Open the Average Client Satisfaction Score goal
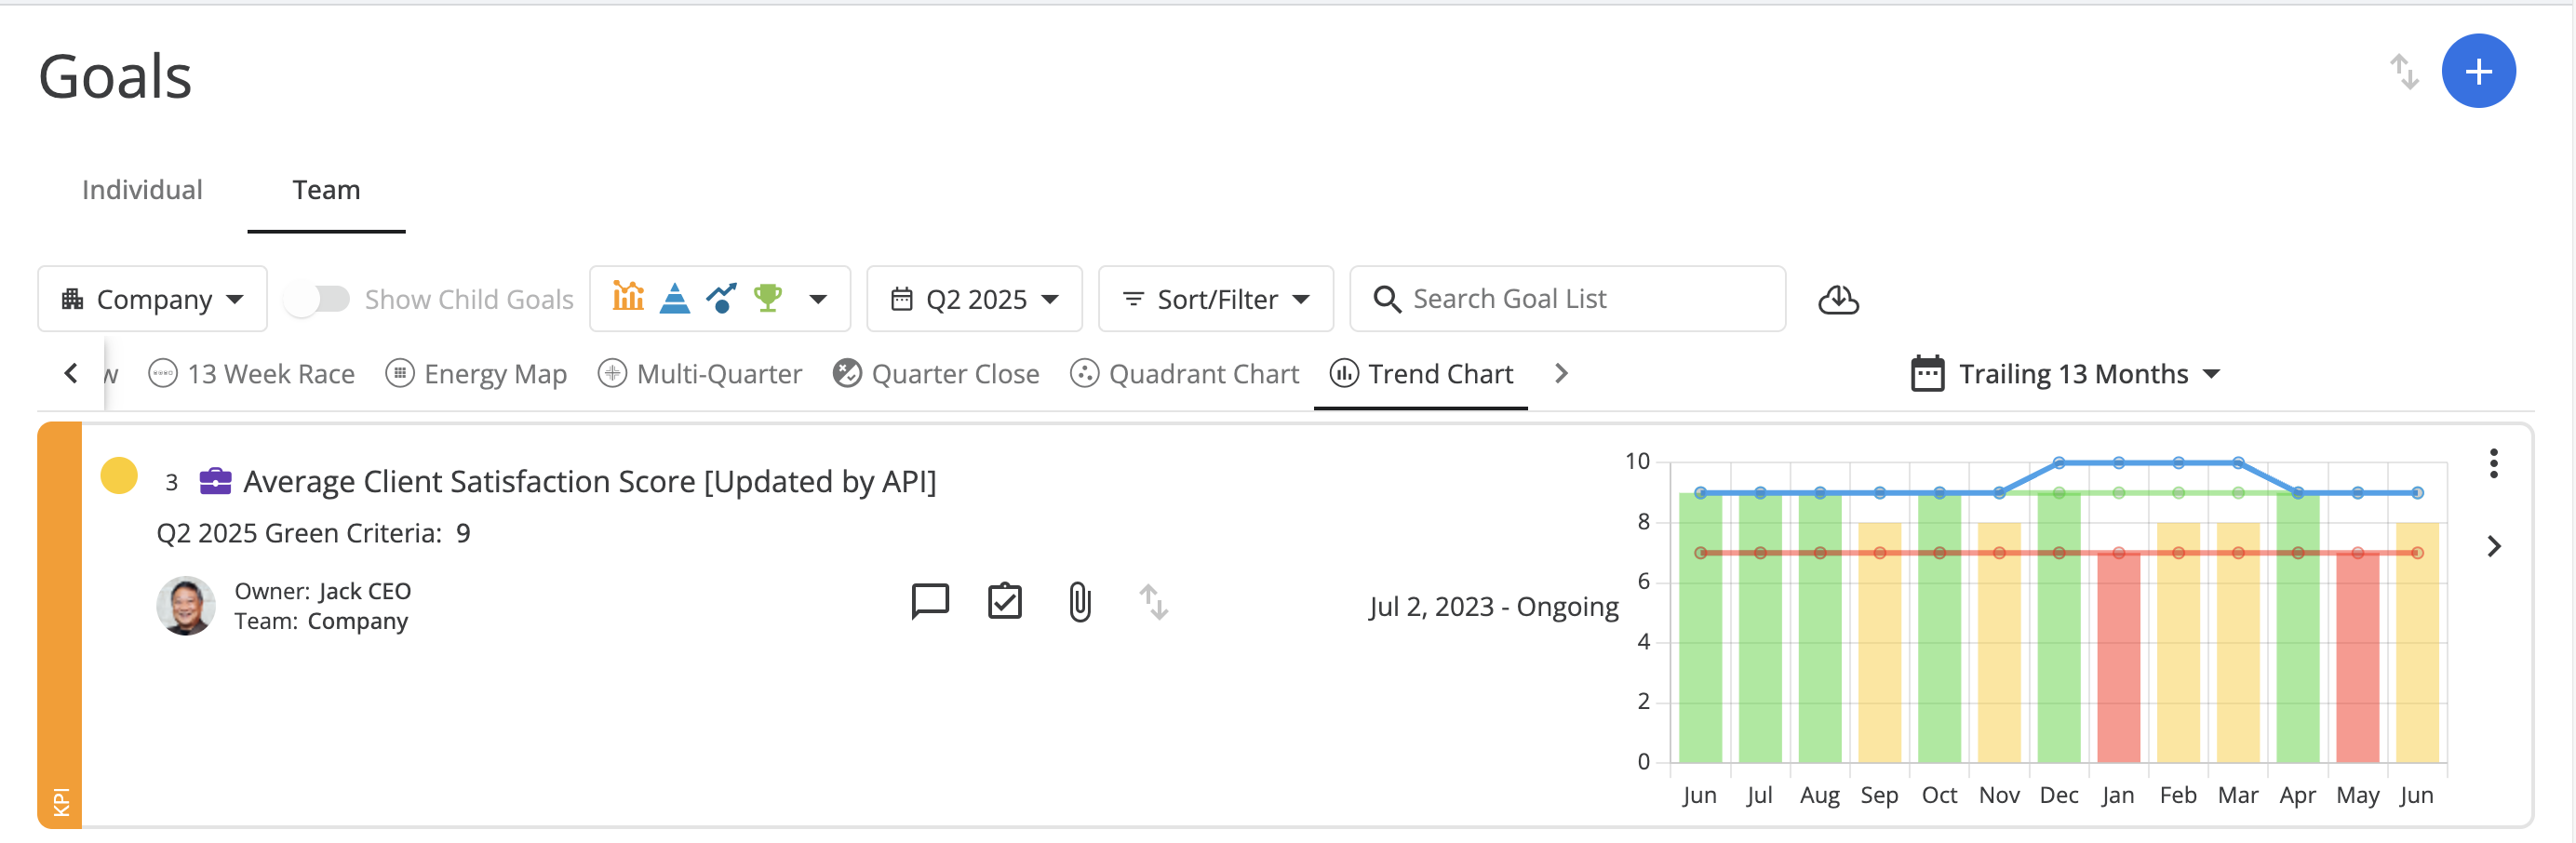The image size is (2576, 843). (589, 482)
